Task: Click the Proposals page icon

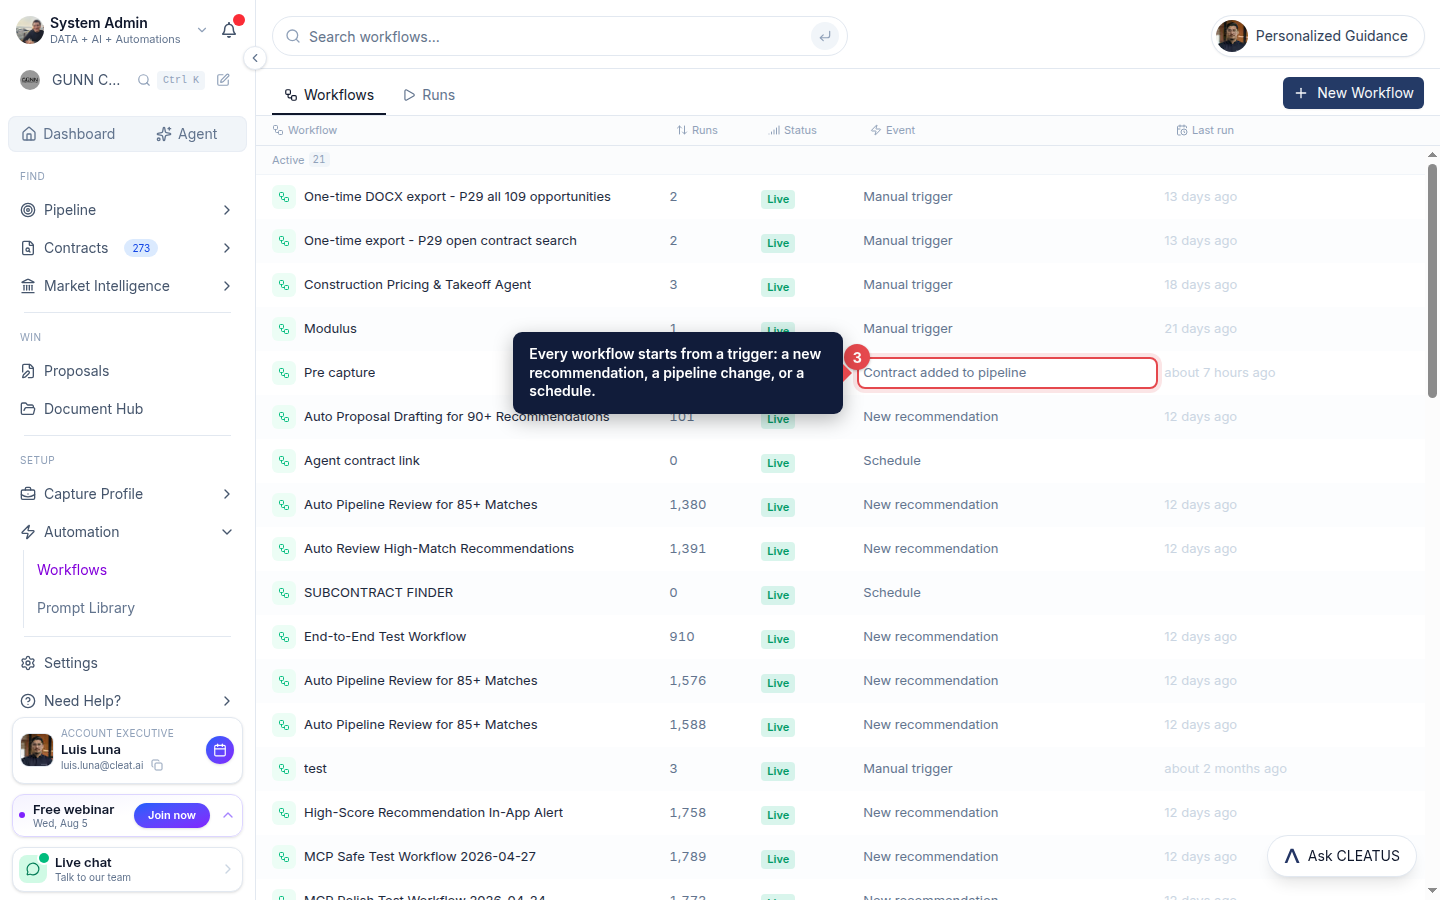Action: pyautogui.click(x=28, y=371)
